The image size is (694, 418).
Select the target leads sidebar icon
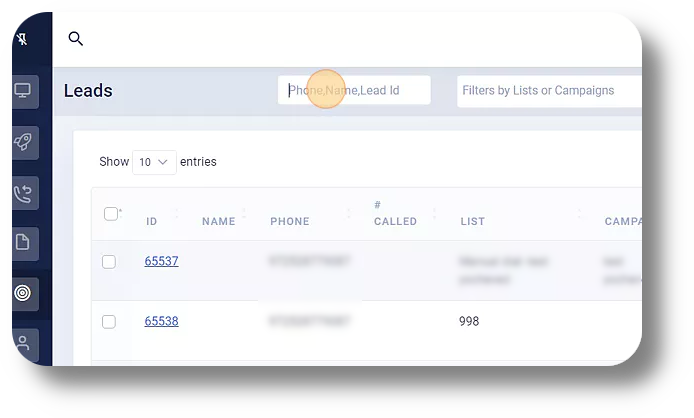[23, 293]
